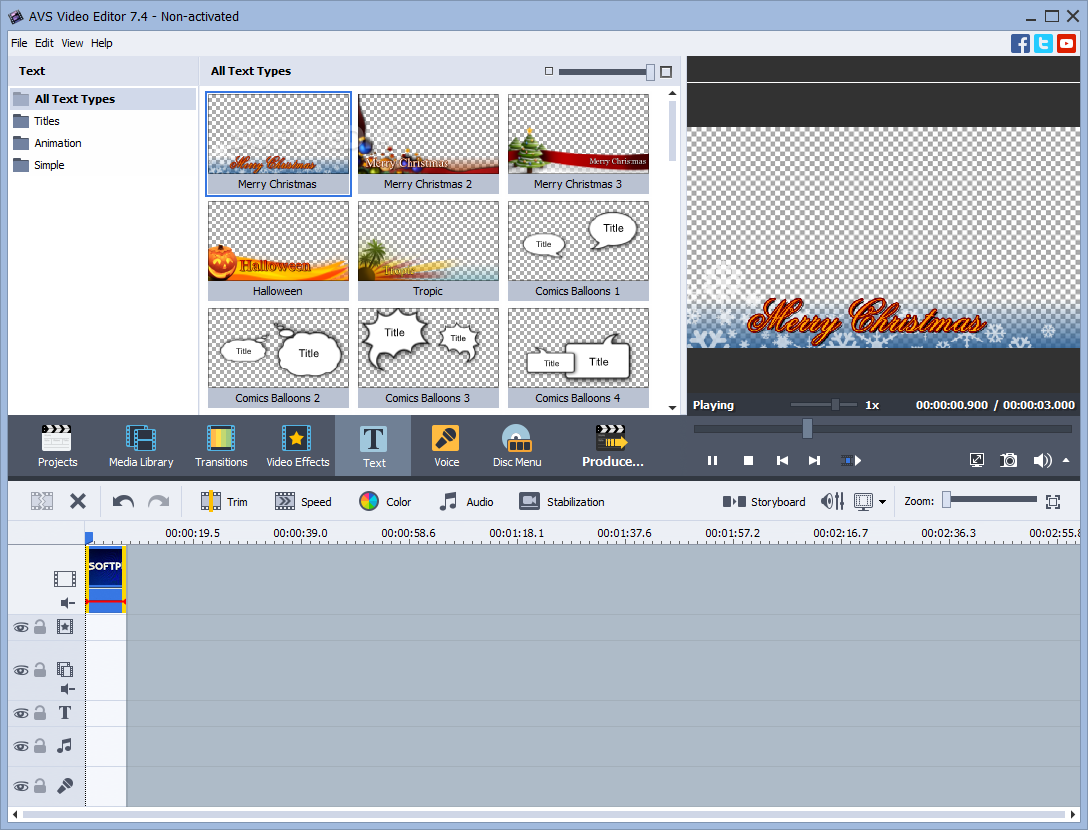Click the large thumbnails icon
This screenshot has width=1088, height=830.
pos(666,71)
